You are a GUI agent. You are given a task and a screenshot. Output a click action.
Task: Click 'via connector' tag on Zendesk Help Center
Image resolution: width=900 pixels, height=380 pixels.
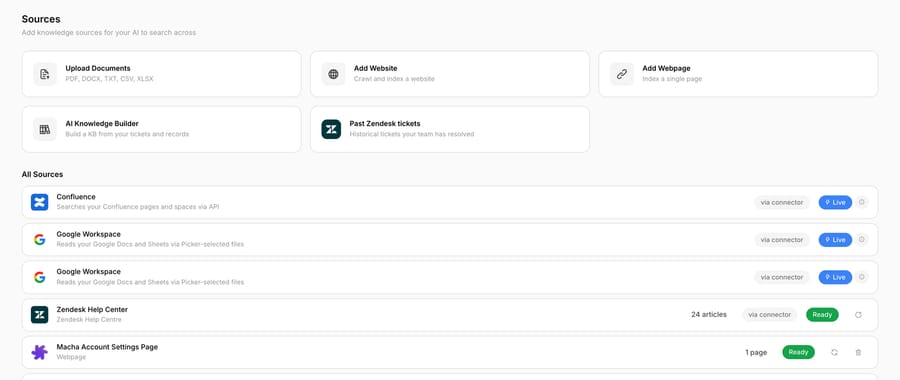[770, 315]
